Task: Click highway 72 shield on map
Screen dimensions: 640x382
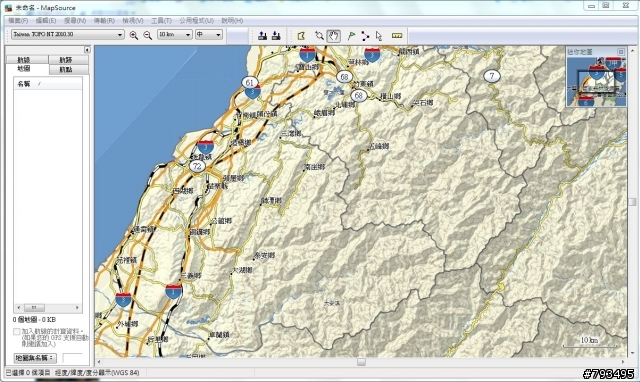Action: click(197, 166)
